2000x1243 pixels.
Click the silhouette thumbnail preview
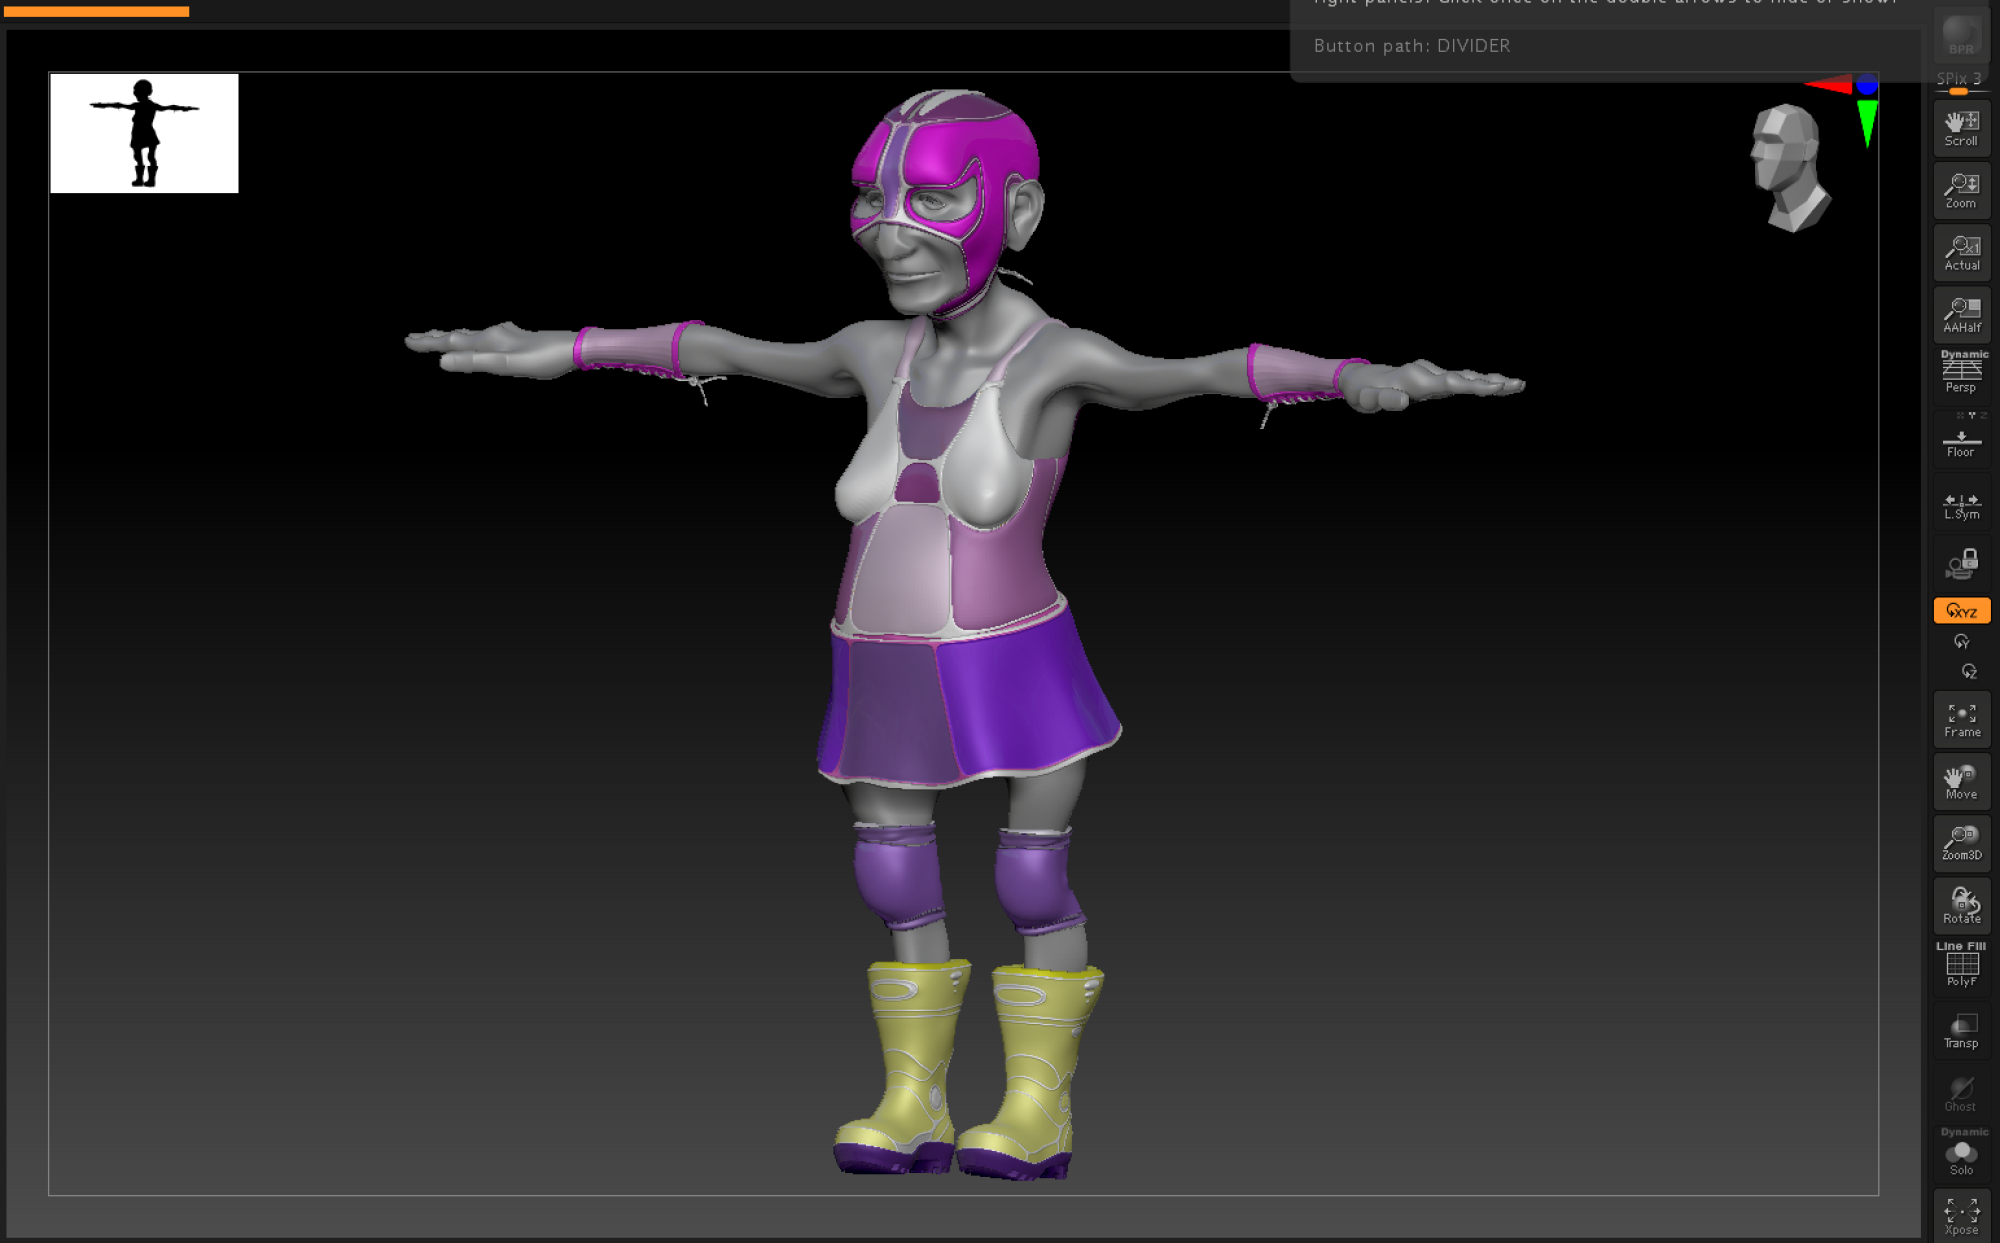(x=144, y=133)
